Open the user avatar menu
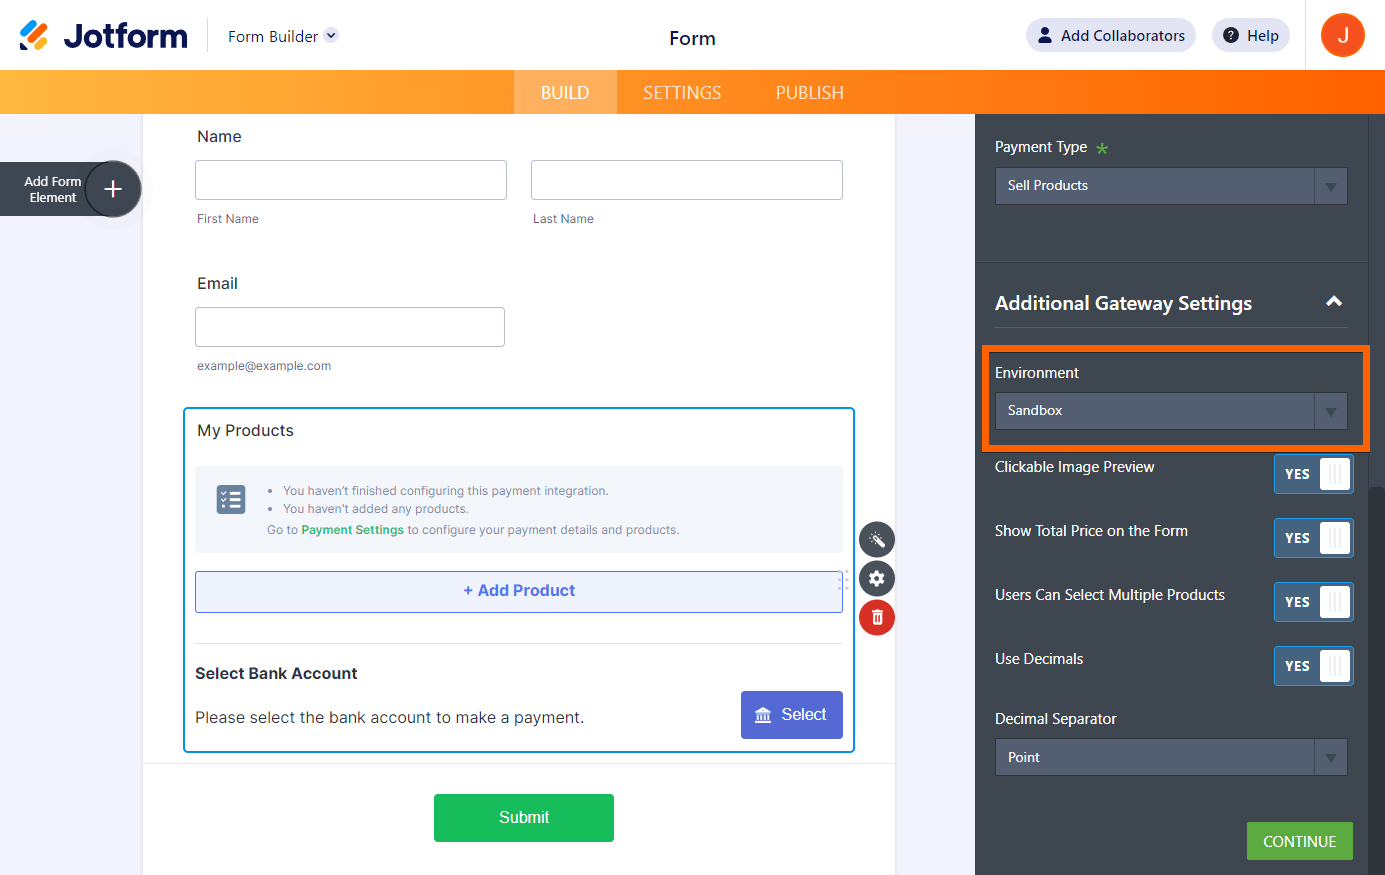 [1342, 36]
